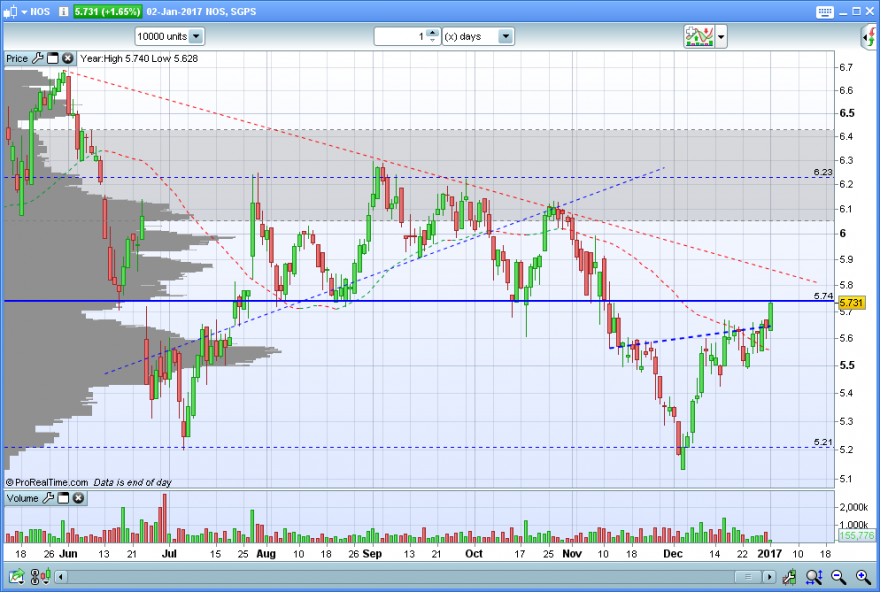Click the 5.21 dashed line label
This screenshot has width=880, height=592.
tap(823, 442)
